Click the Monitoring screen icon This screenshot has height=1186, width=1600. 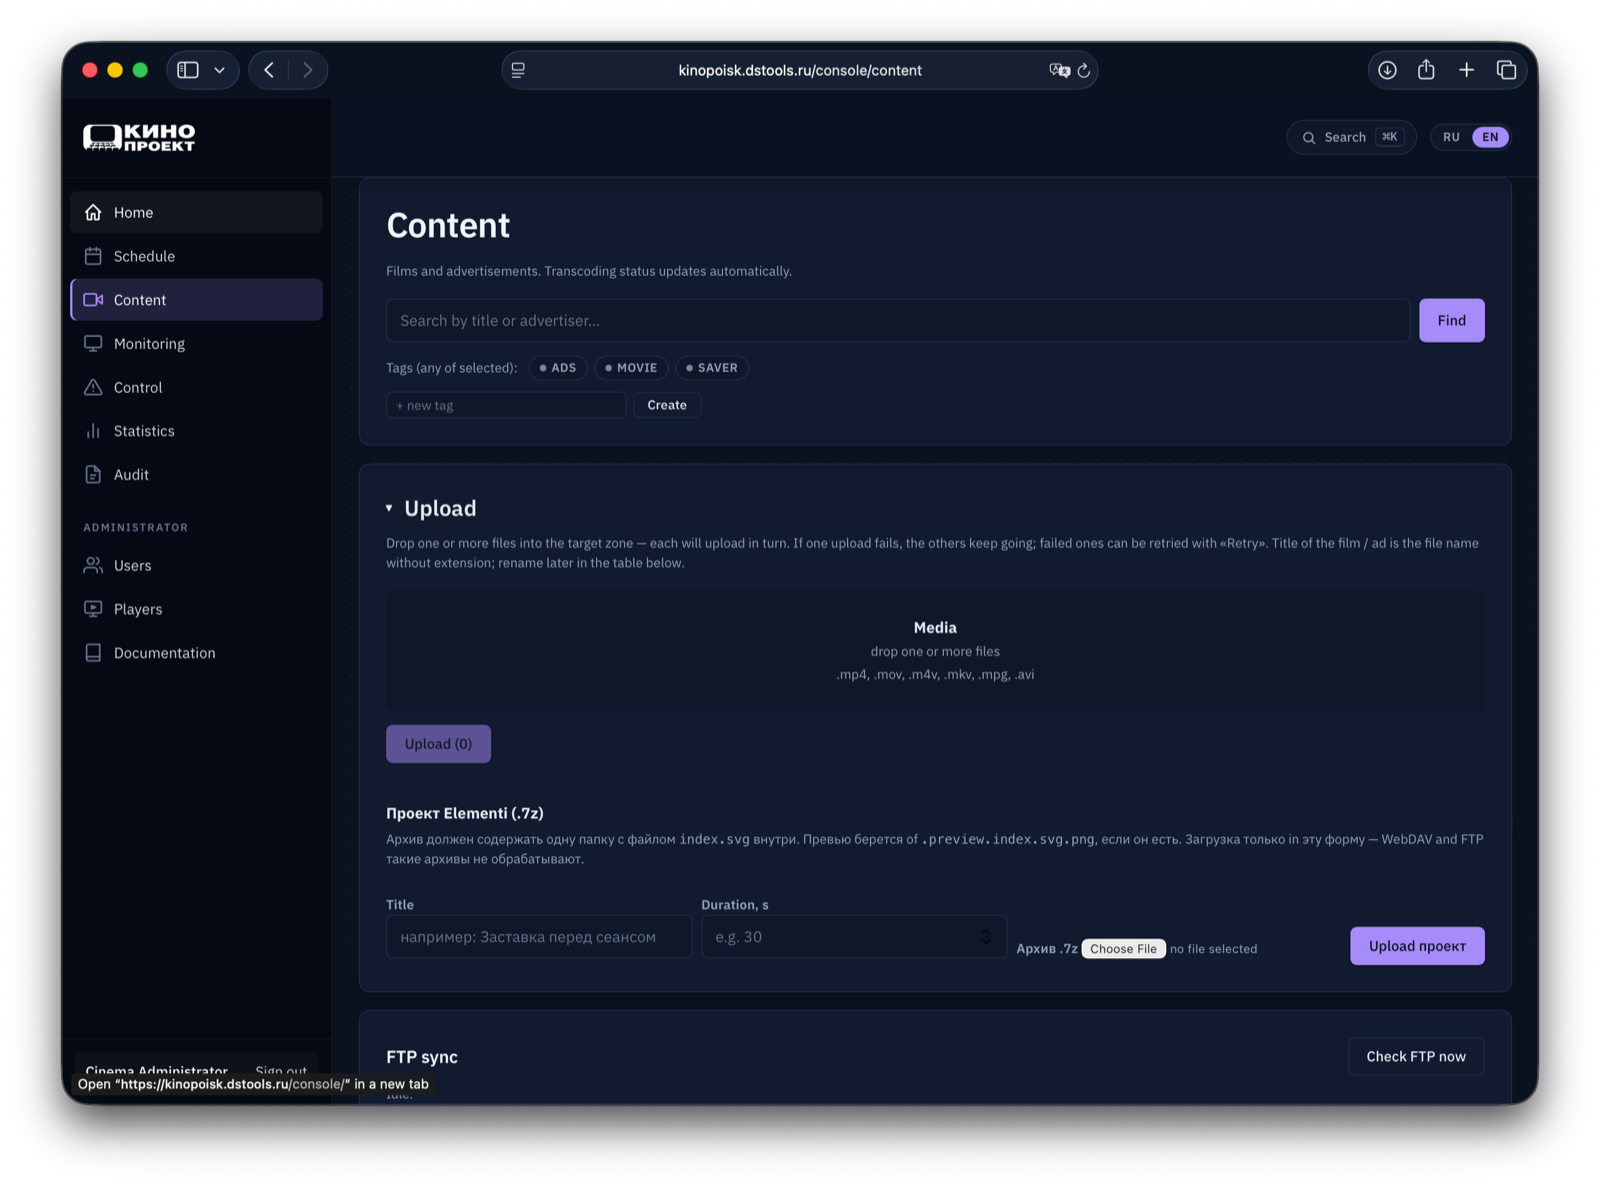tap(93, 343)
